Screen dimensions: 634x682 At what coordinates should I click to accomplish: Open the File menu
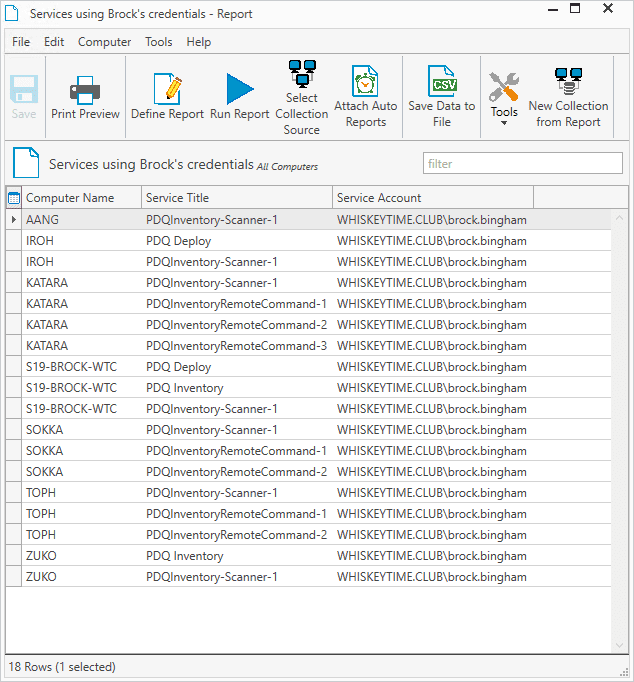(x=21, y=42)
